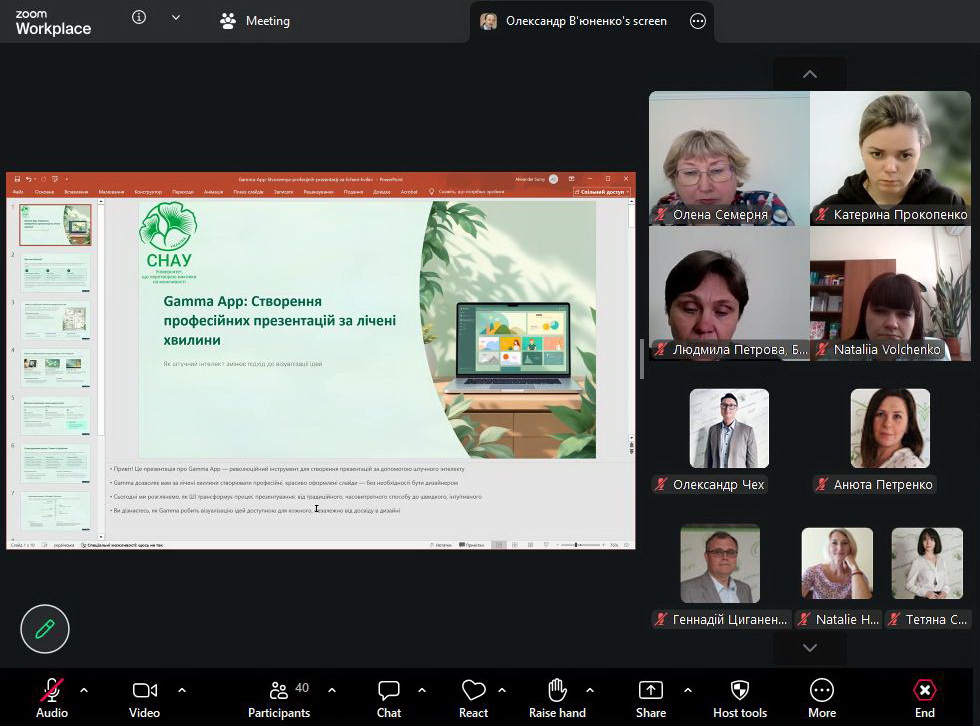The width and height of the screenshot is (980, 726).
Task: Click the Raise hand icon
Action: 557,691
